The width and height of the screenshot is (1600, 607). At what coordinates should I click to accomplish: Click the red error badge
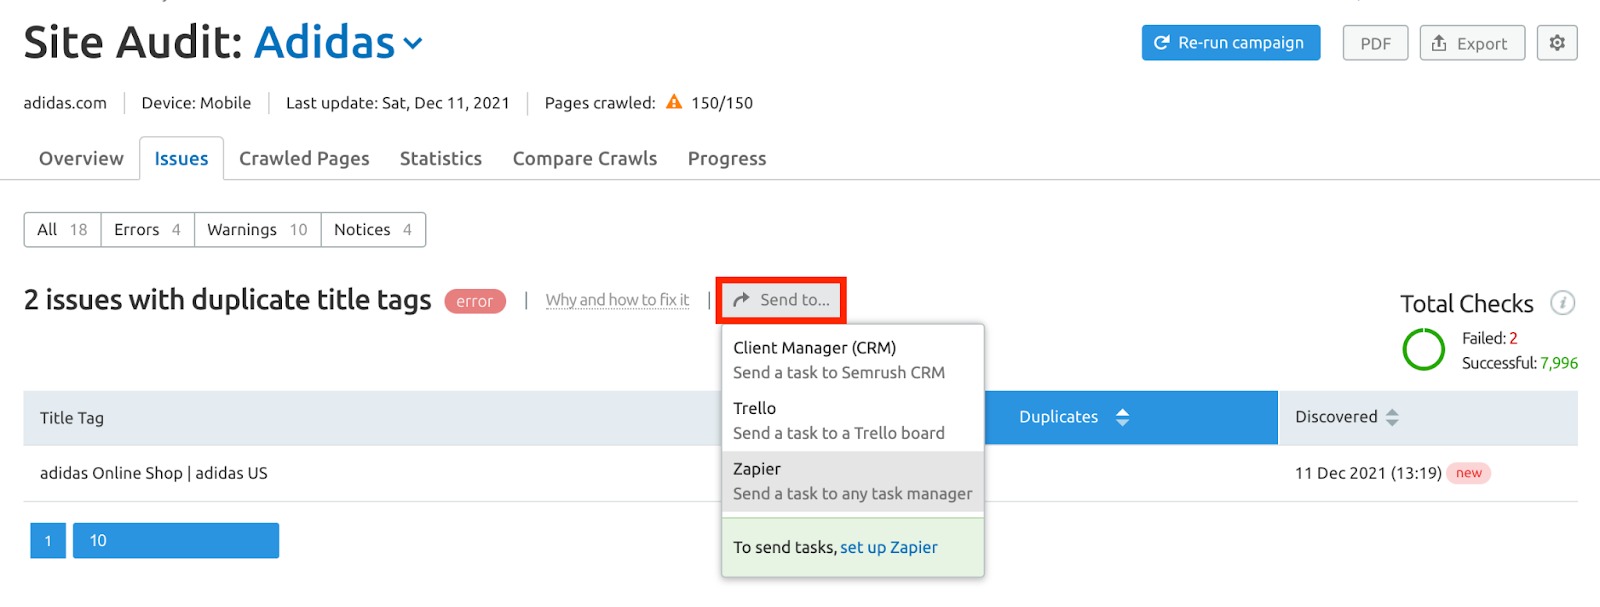(x=475, y=301)
